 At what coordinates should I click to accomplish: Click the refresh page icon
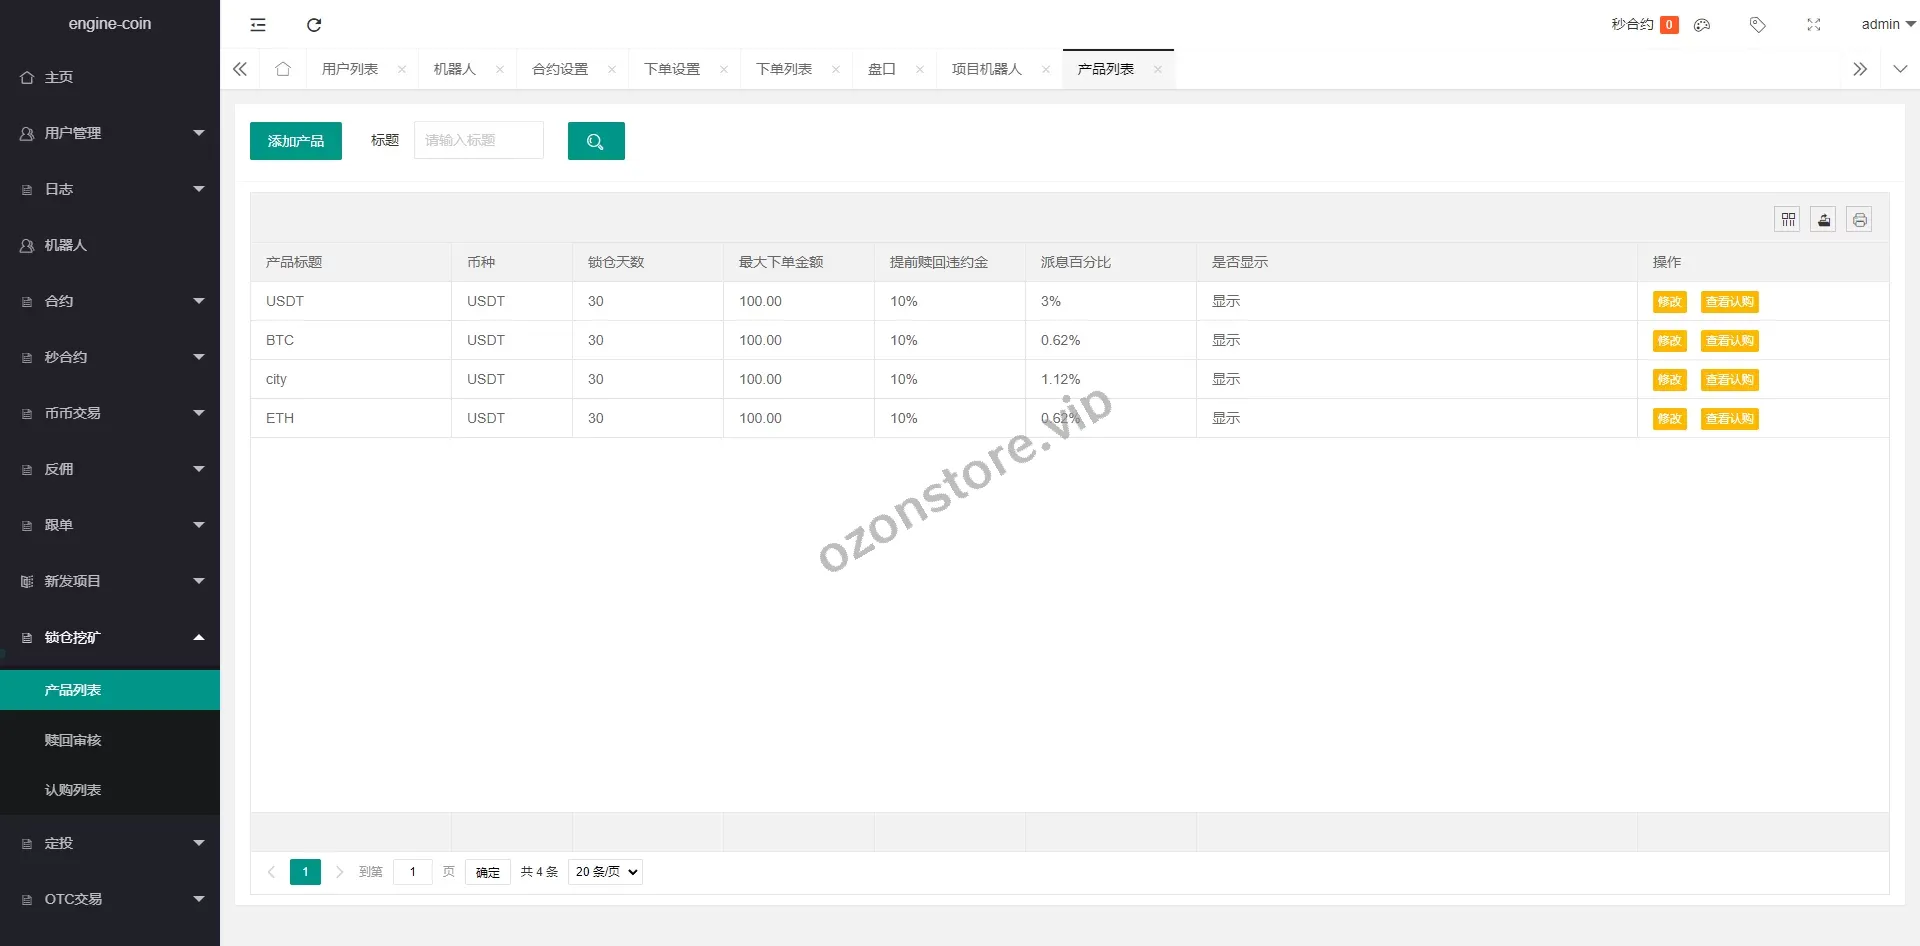[x=314, y=25]
